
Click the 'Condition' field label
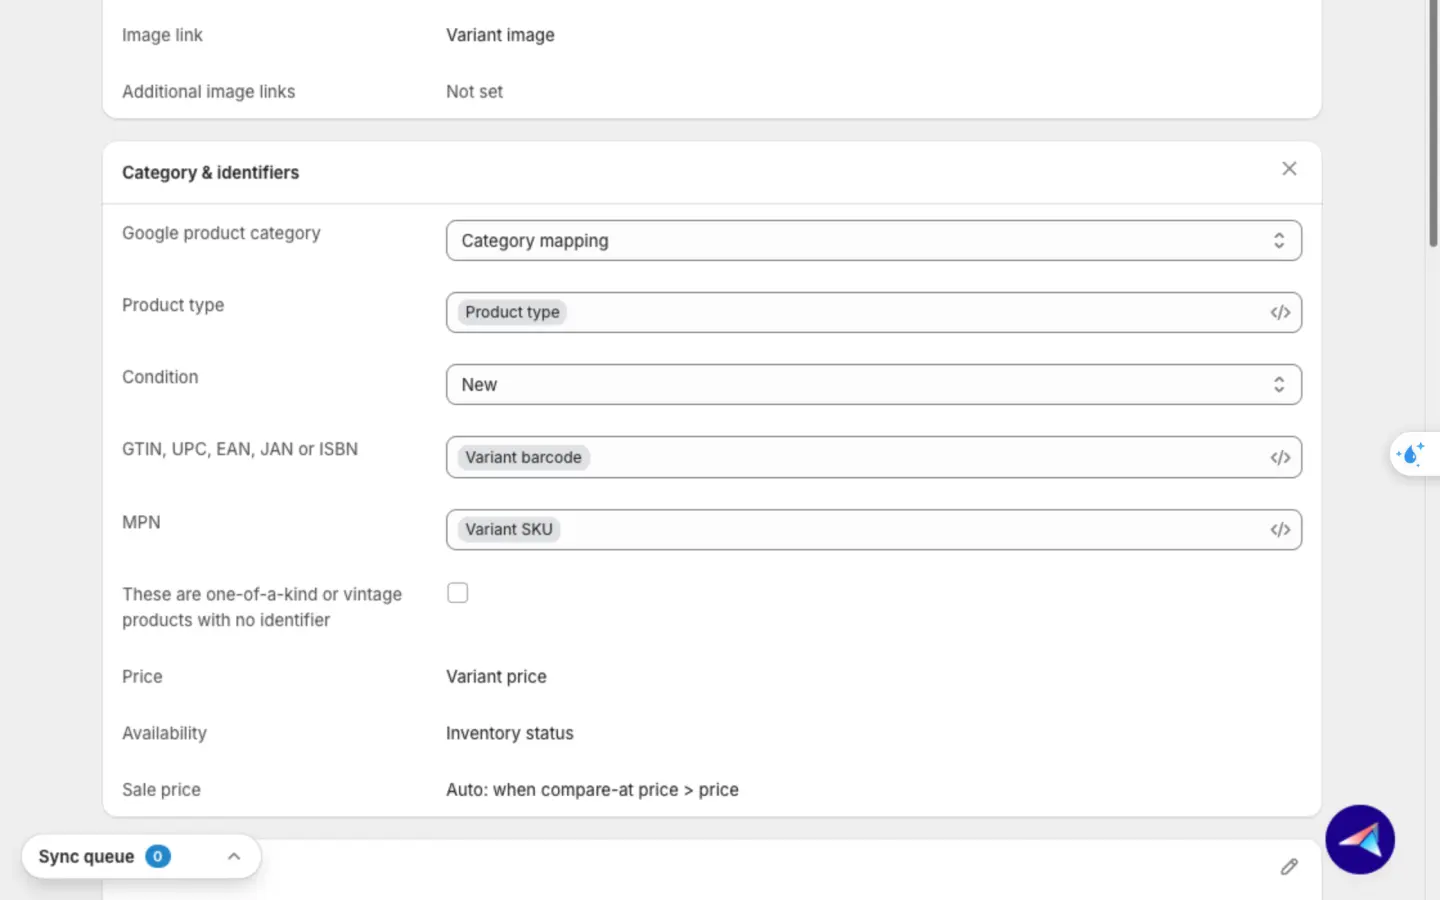[160, 377]
